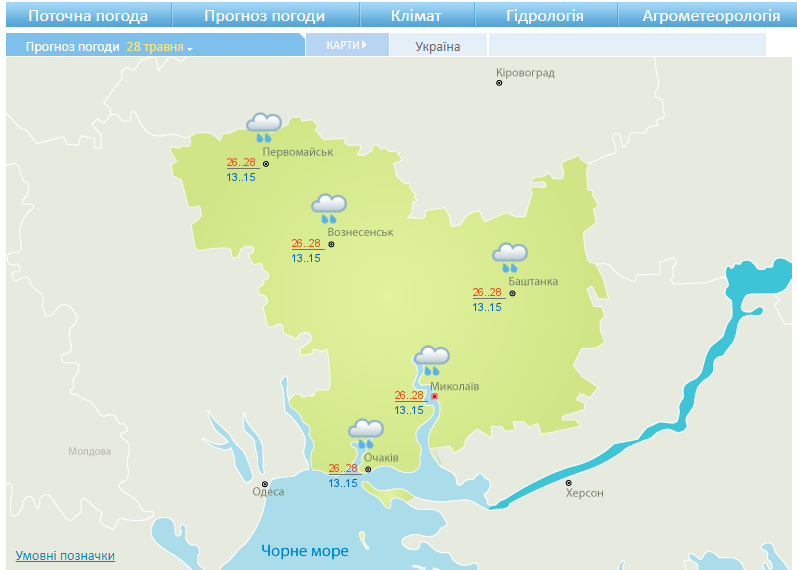This screenshot has height=570, width=797.
Task: Open the Клімат menu
Action: tap(417, 16)
